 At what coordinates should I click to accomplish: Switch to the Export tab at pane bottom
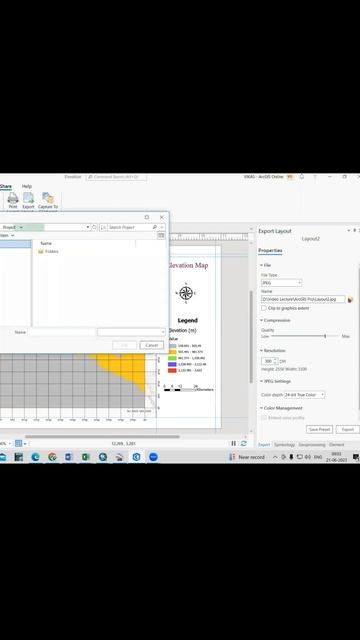(264, 444)
